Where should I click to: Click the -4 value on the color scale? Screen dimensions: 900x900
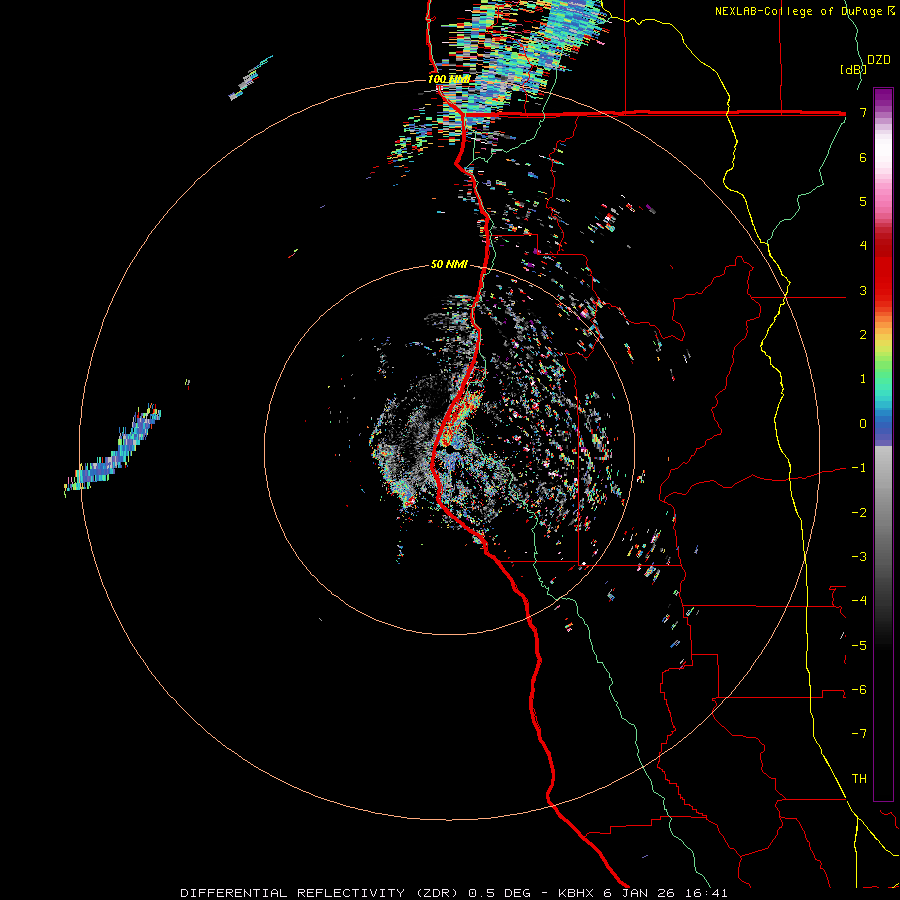[859, 600]
